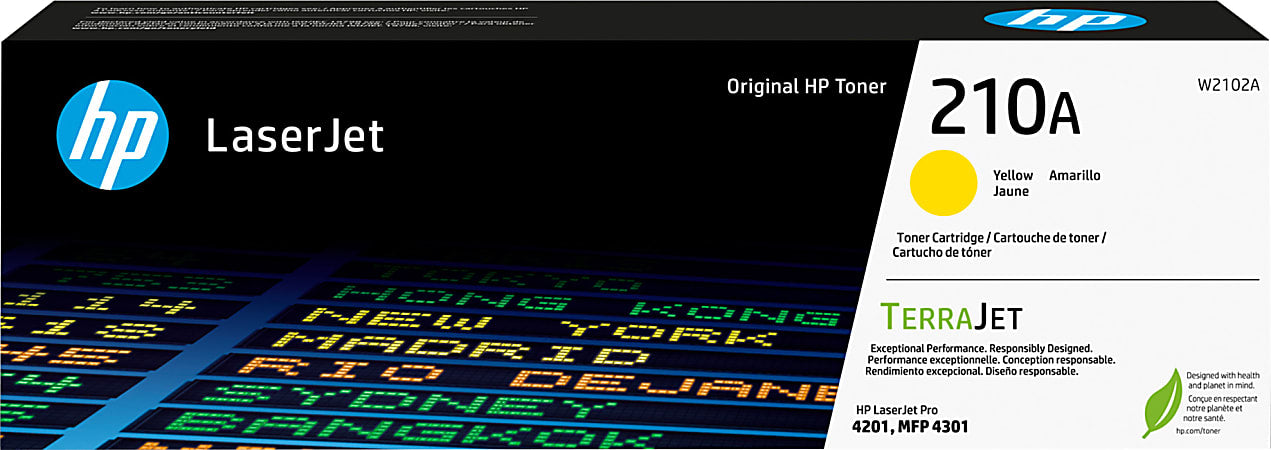Viewport: 1271px width, 450px height.
Task: Click the "Original HP Toner" text
Action: pyautogui.click(x=806, y=87)
